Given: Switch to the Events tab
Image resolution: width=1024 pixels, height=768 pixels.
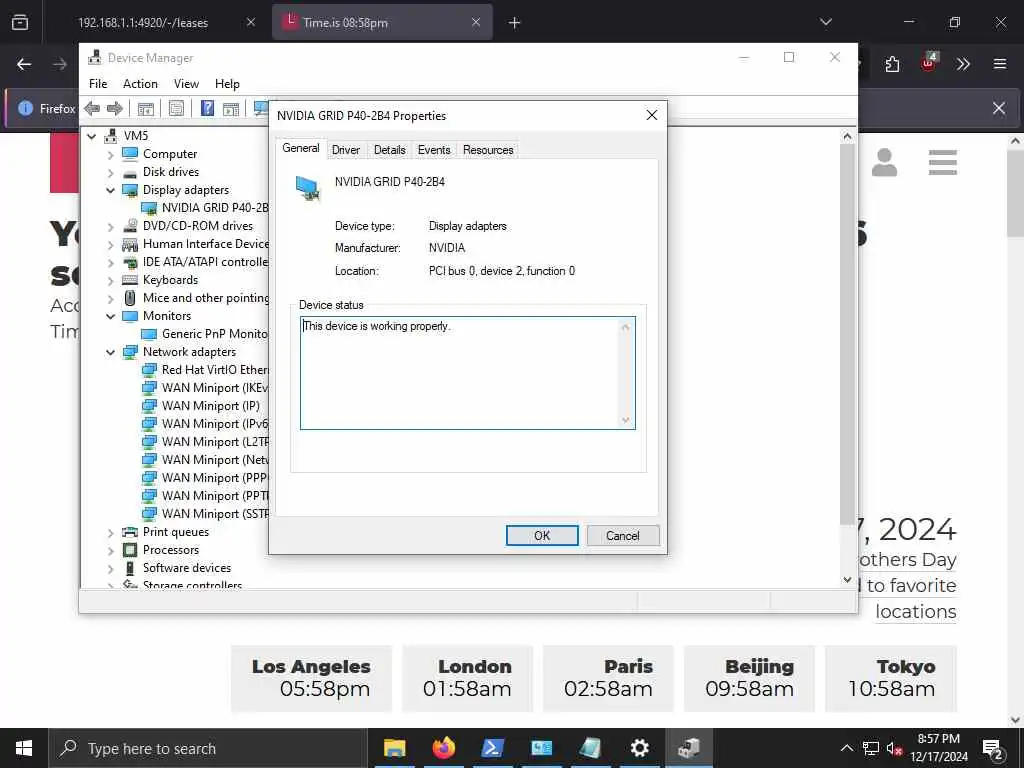Looking at the screenshot, I should [434, 150].
